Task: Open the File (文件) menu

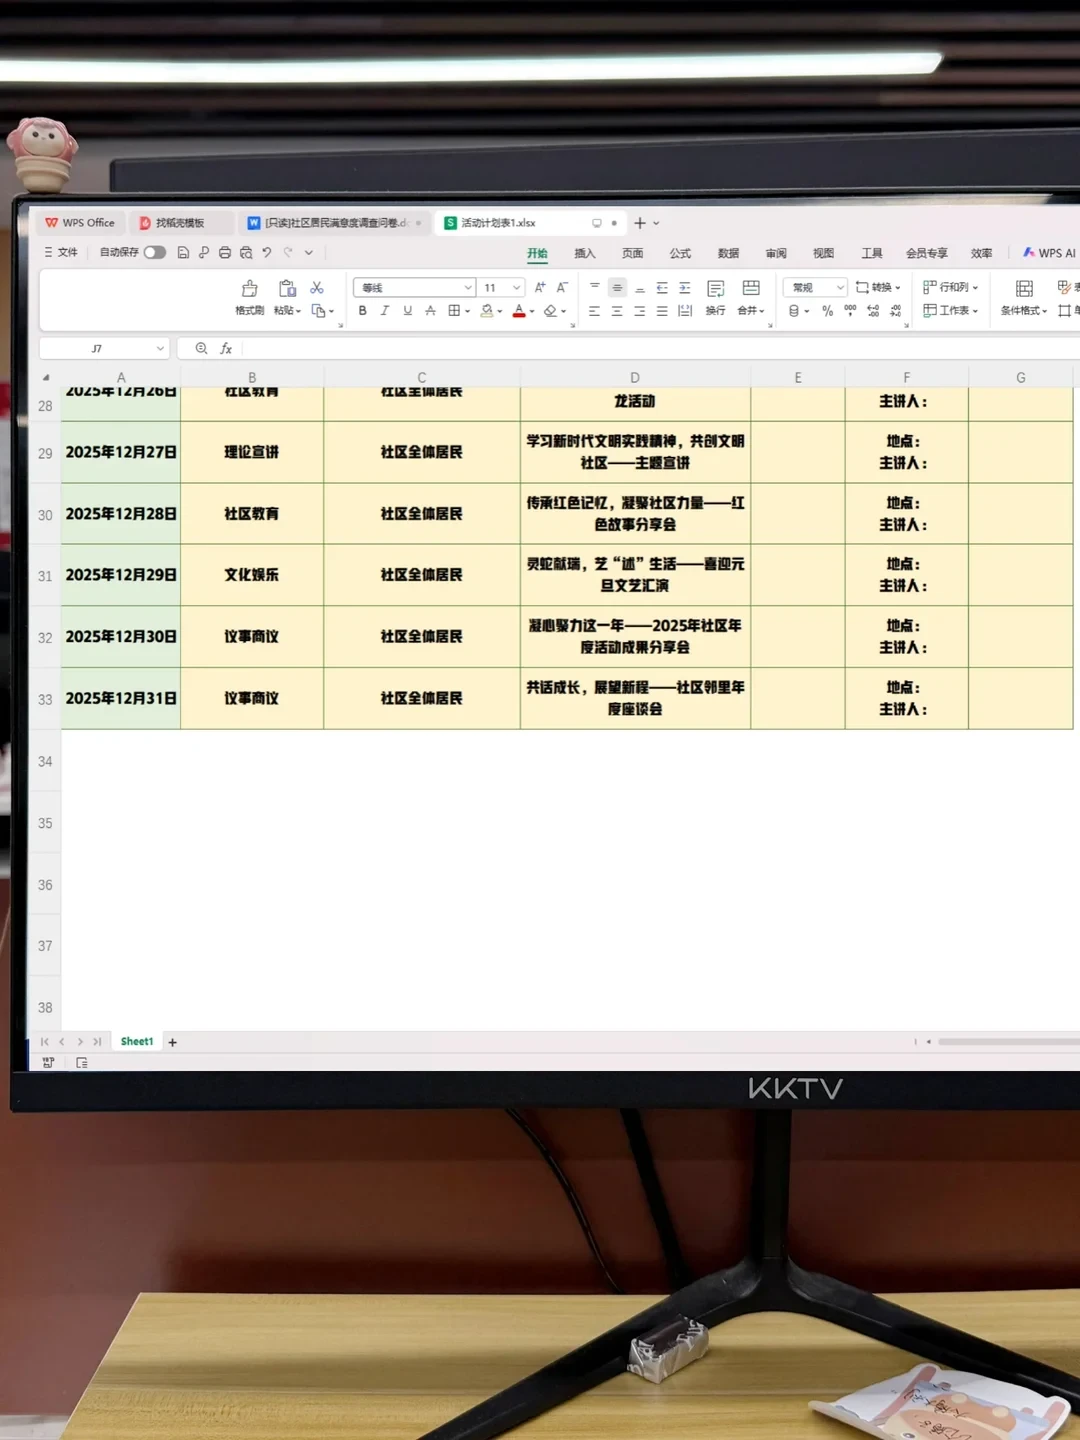Action: tap(61, 252)
